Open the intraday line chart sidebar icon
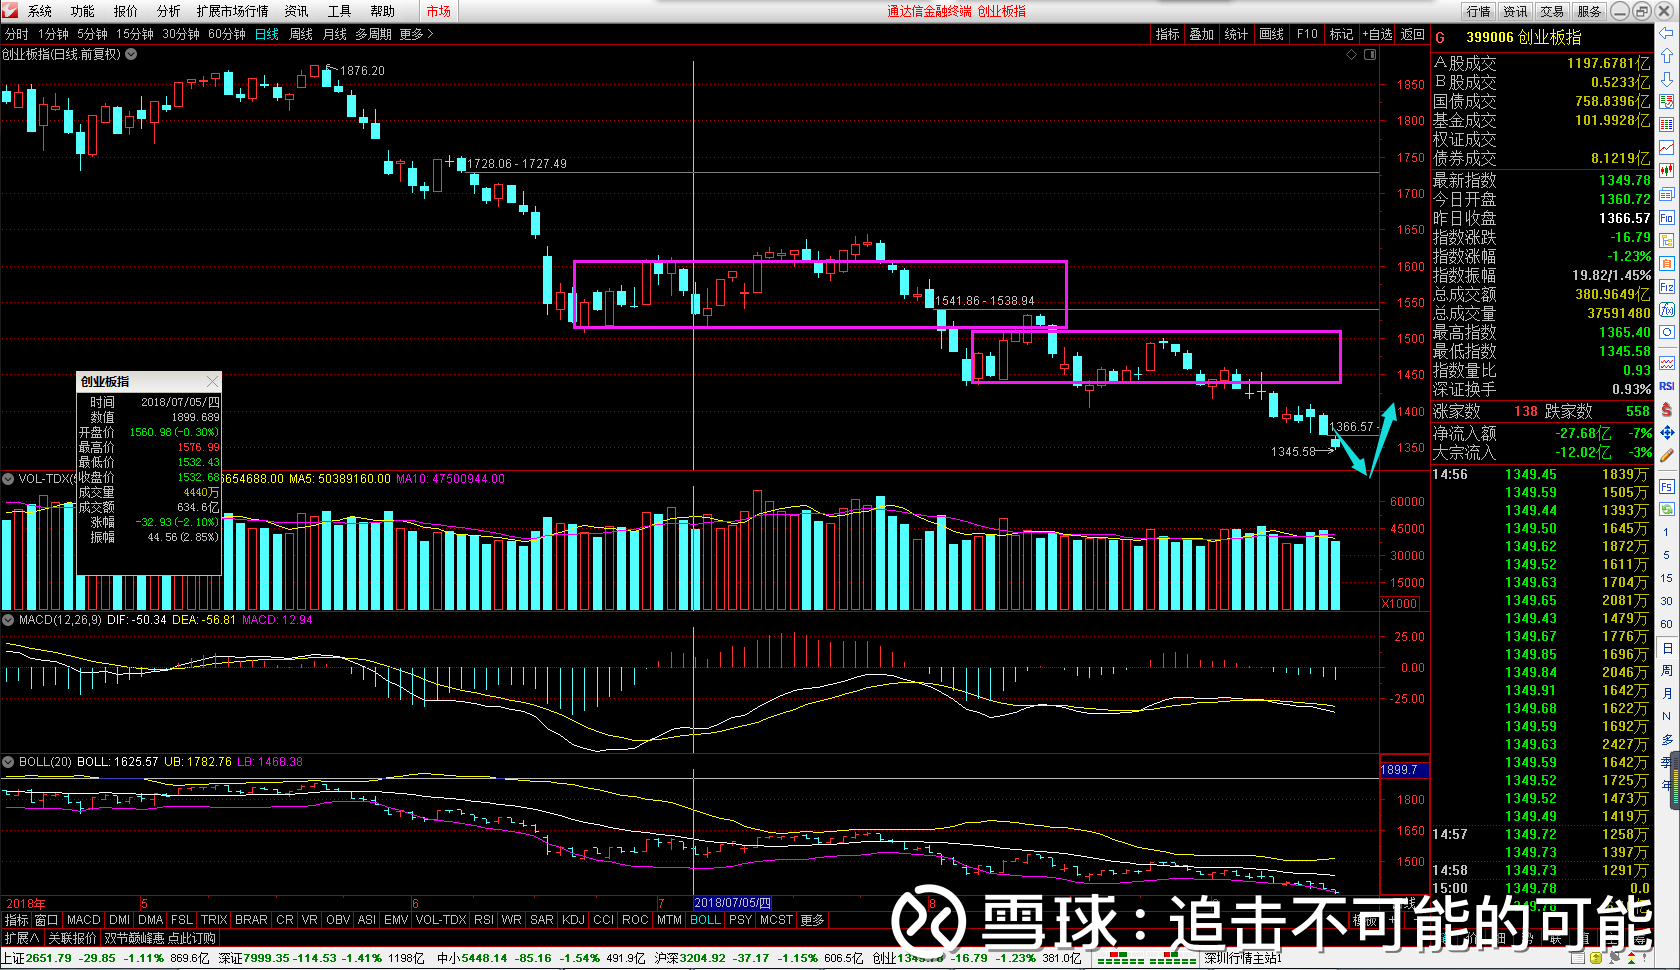Viewport: 1680px width, 970px height. pyautogui.click(x=1667, y=148)
